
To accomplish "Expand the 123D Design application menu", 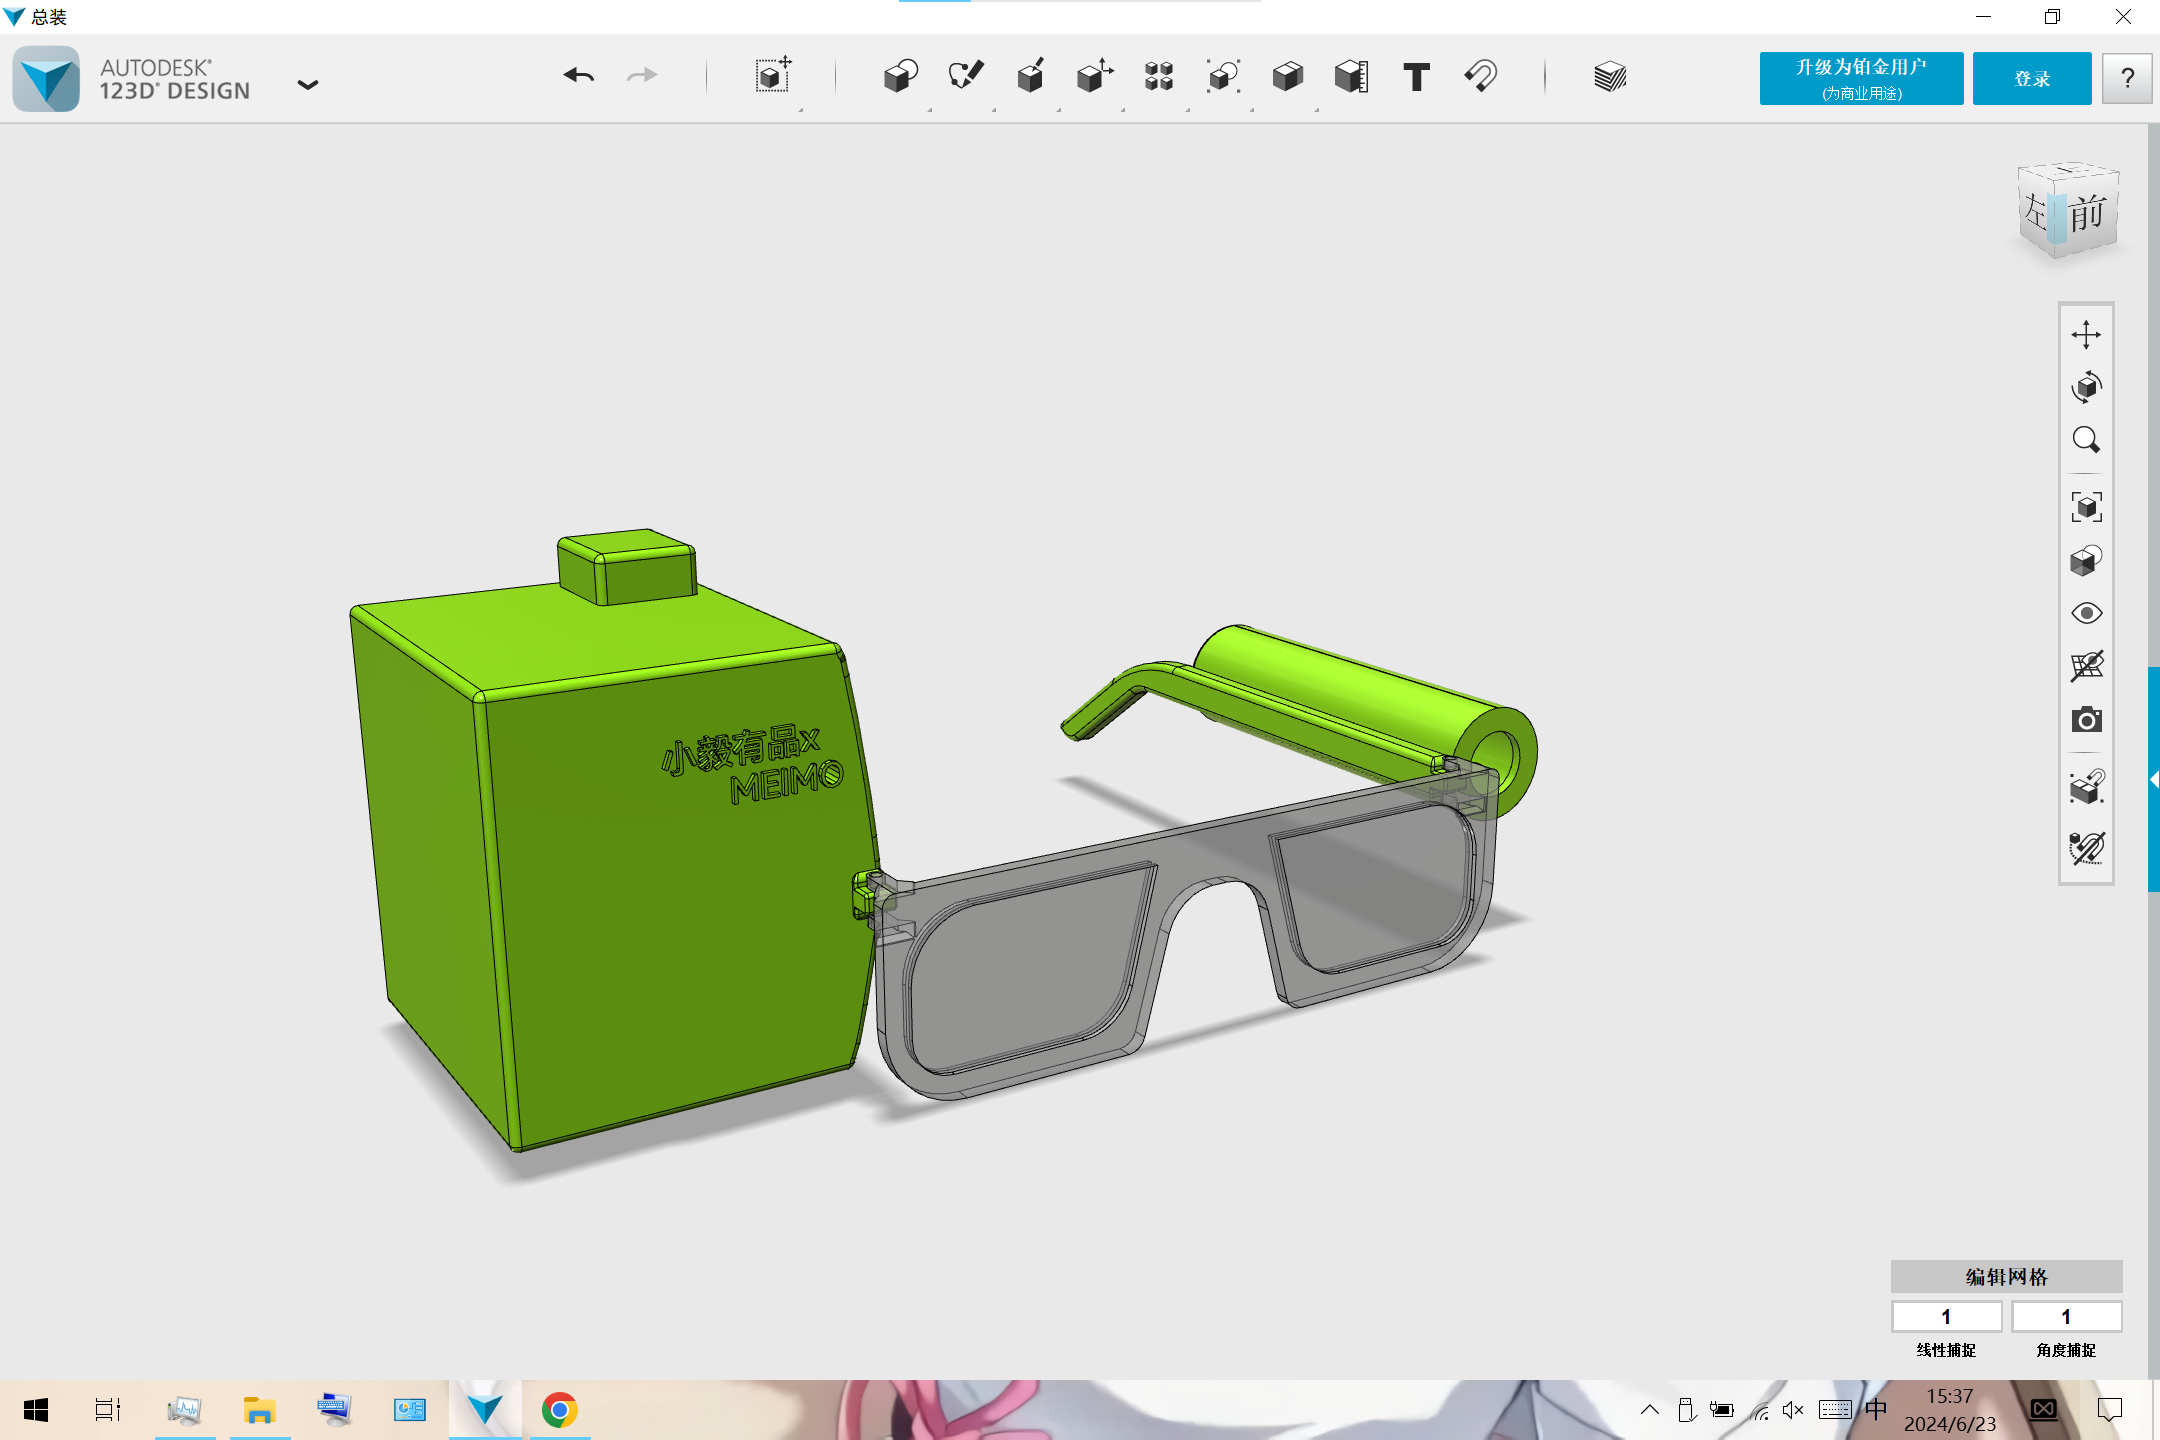I will coord(308,85).
